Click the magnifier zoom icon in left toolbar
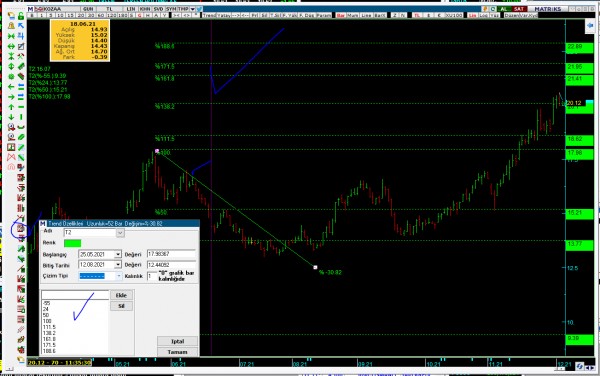The height and width of the screenshot is (376, 600). [x=11, y=127]
